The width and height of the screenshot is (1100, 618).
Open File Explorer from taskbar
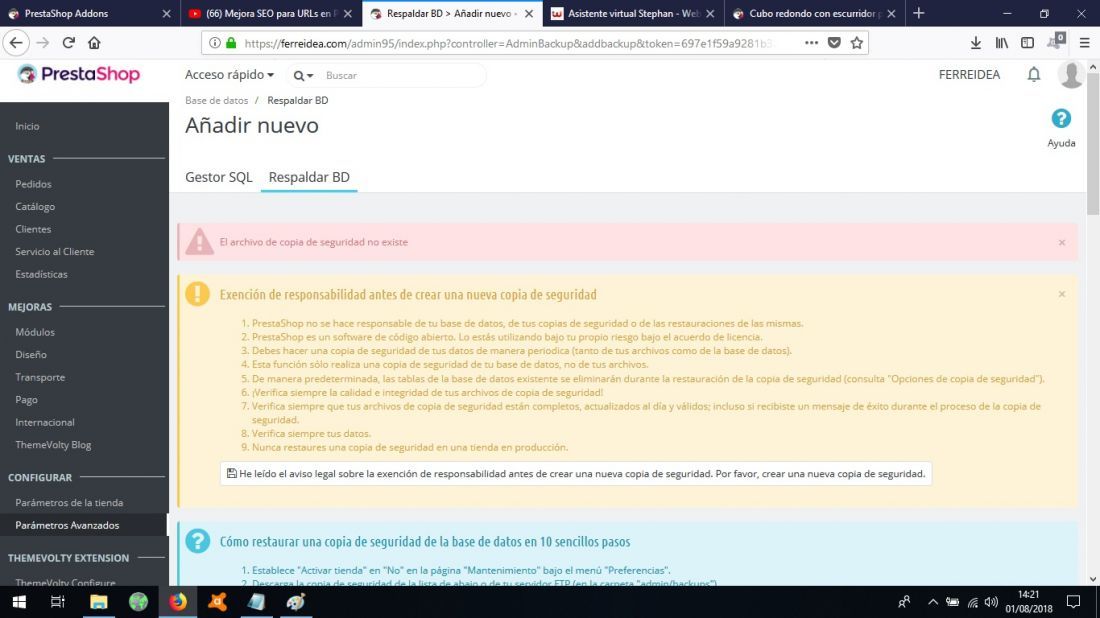[x=98, y=602]
